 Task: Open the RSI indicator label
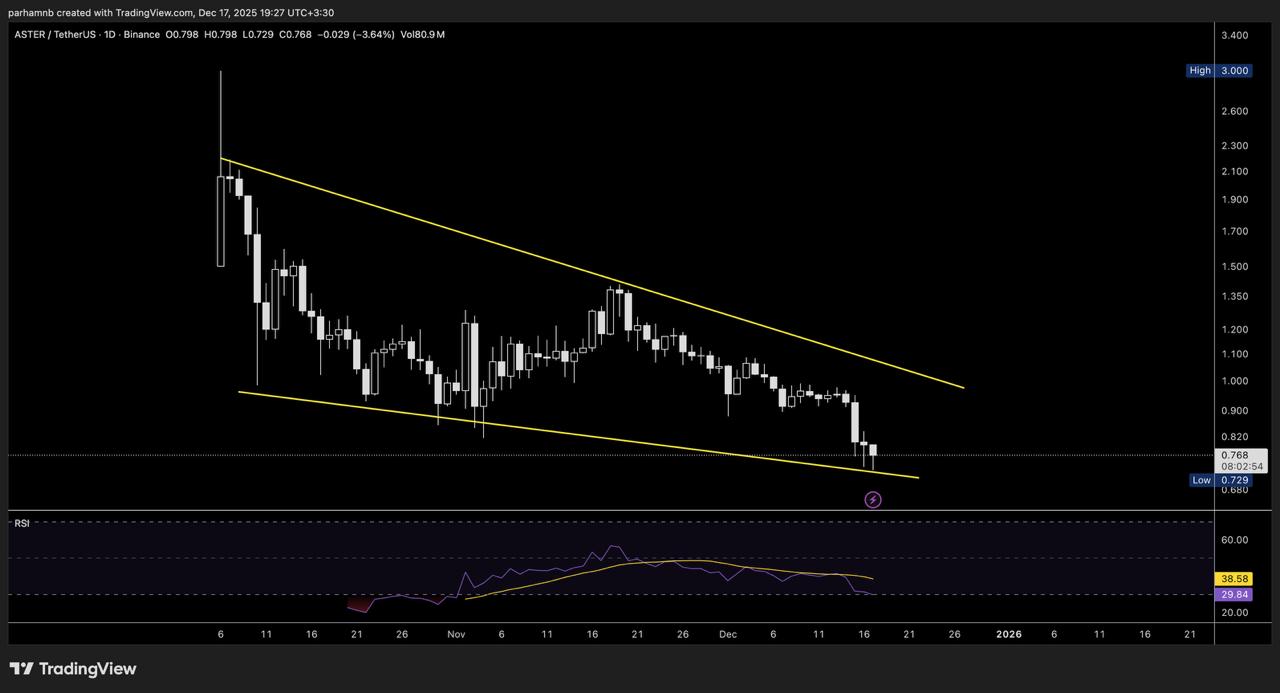coord(22,523)
